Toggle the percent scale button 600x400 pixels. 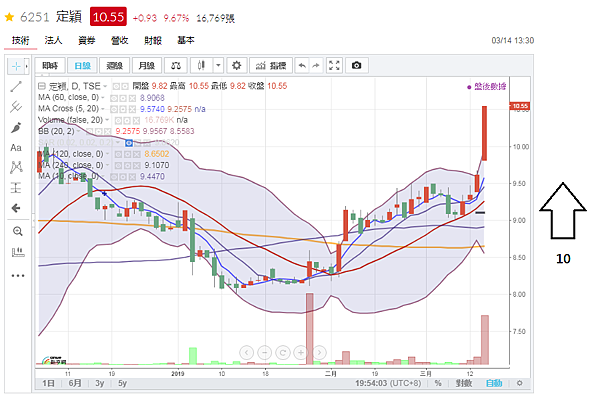(438, 383)
